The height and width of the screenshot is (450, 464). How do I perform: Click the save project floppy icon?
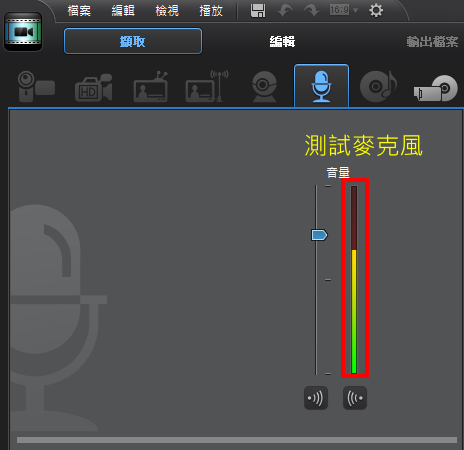pos(258,11)
